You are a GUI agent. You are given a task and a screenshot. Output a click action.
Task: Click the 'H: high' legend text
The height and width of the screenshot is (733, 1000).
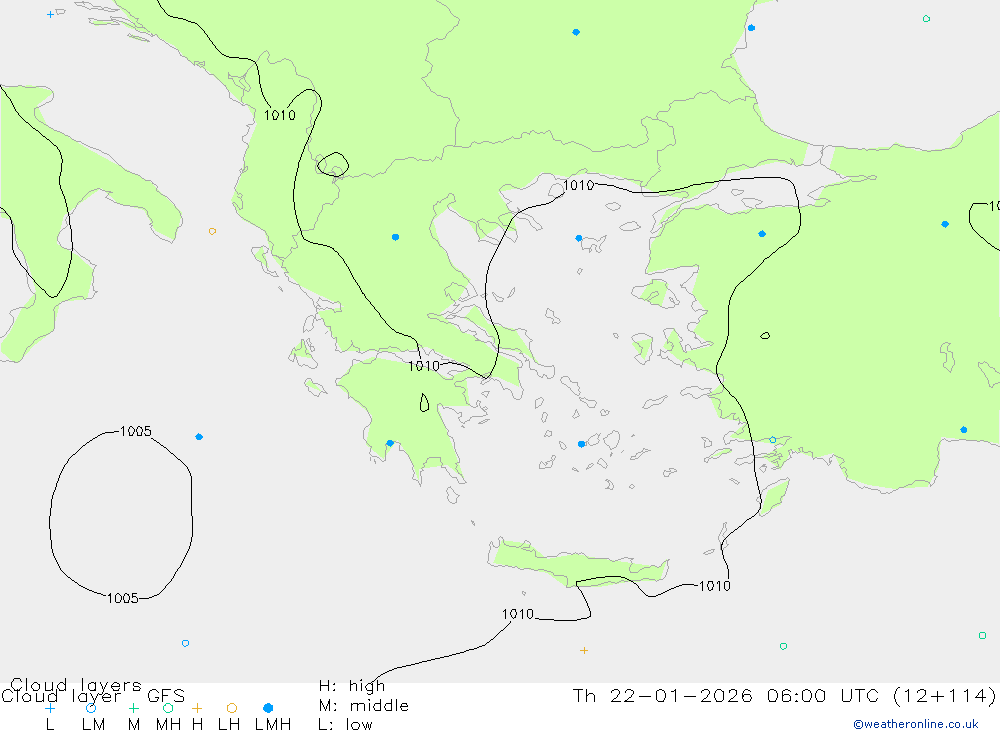pos(352,686)
